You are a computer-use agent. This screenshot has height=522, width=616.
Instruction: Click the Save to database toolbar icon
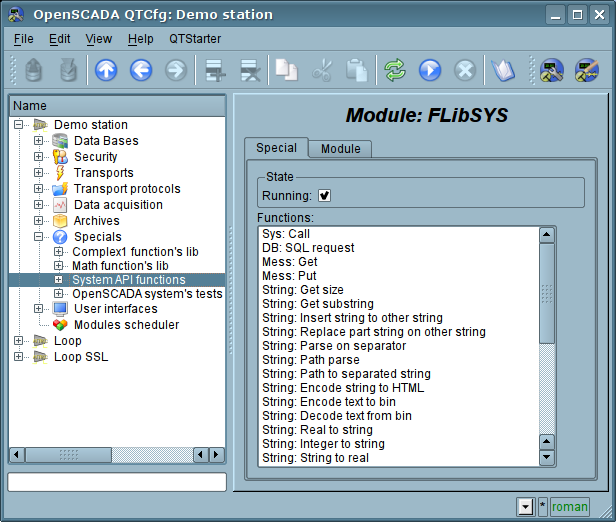[x=68, y=70]
